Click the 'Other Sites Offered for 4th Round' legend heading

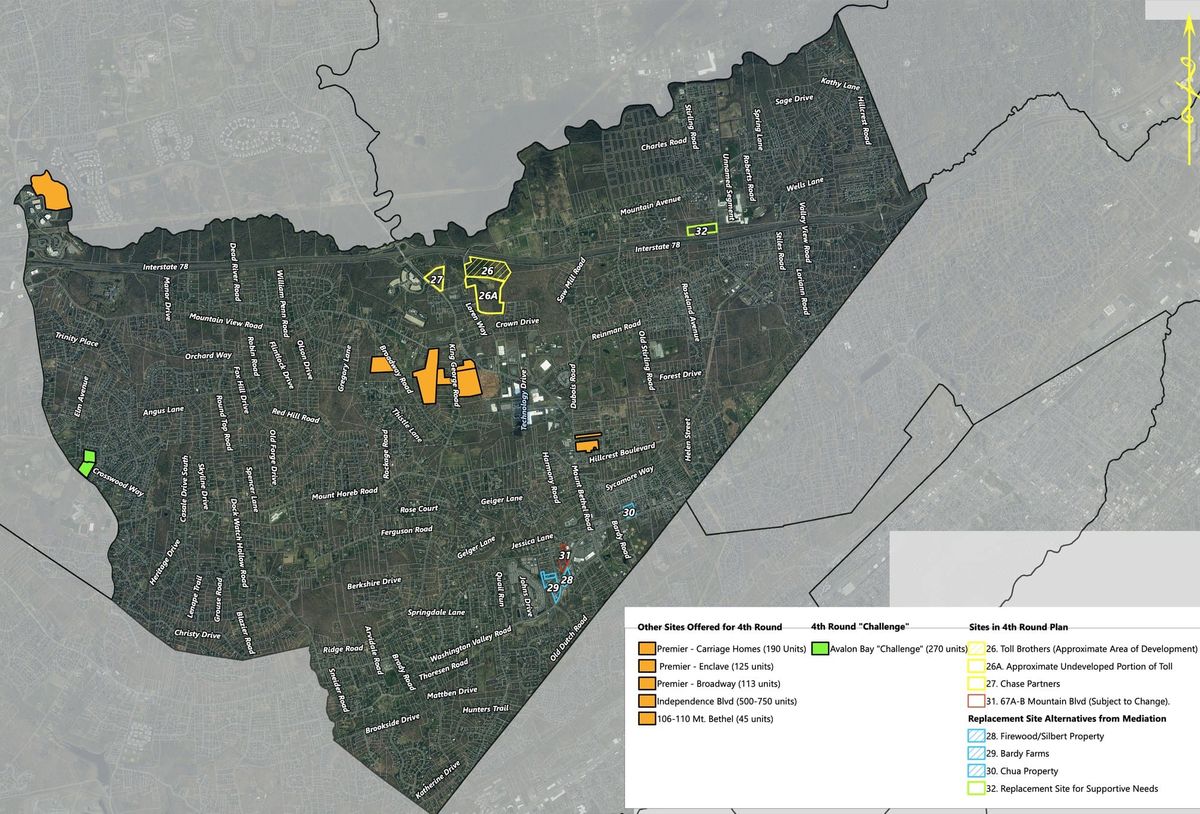(710, 627)
